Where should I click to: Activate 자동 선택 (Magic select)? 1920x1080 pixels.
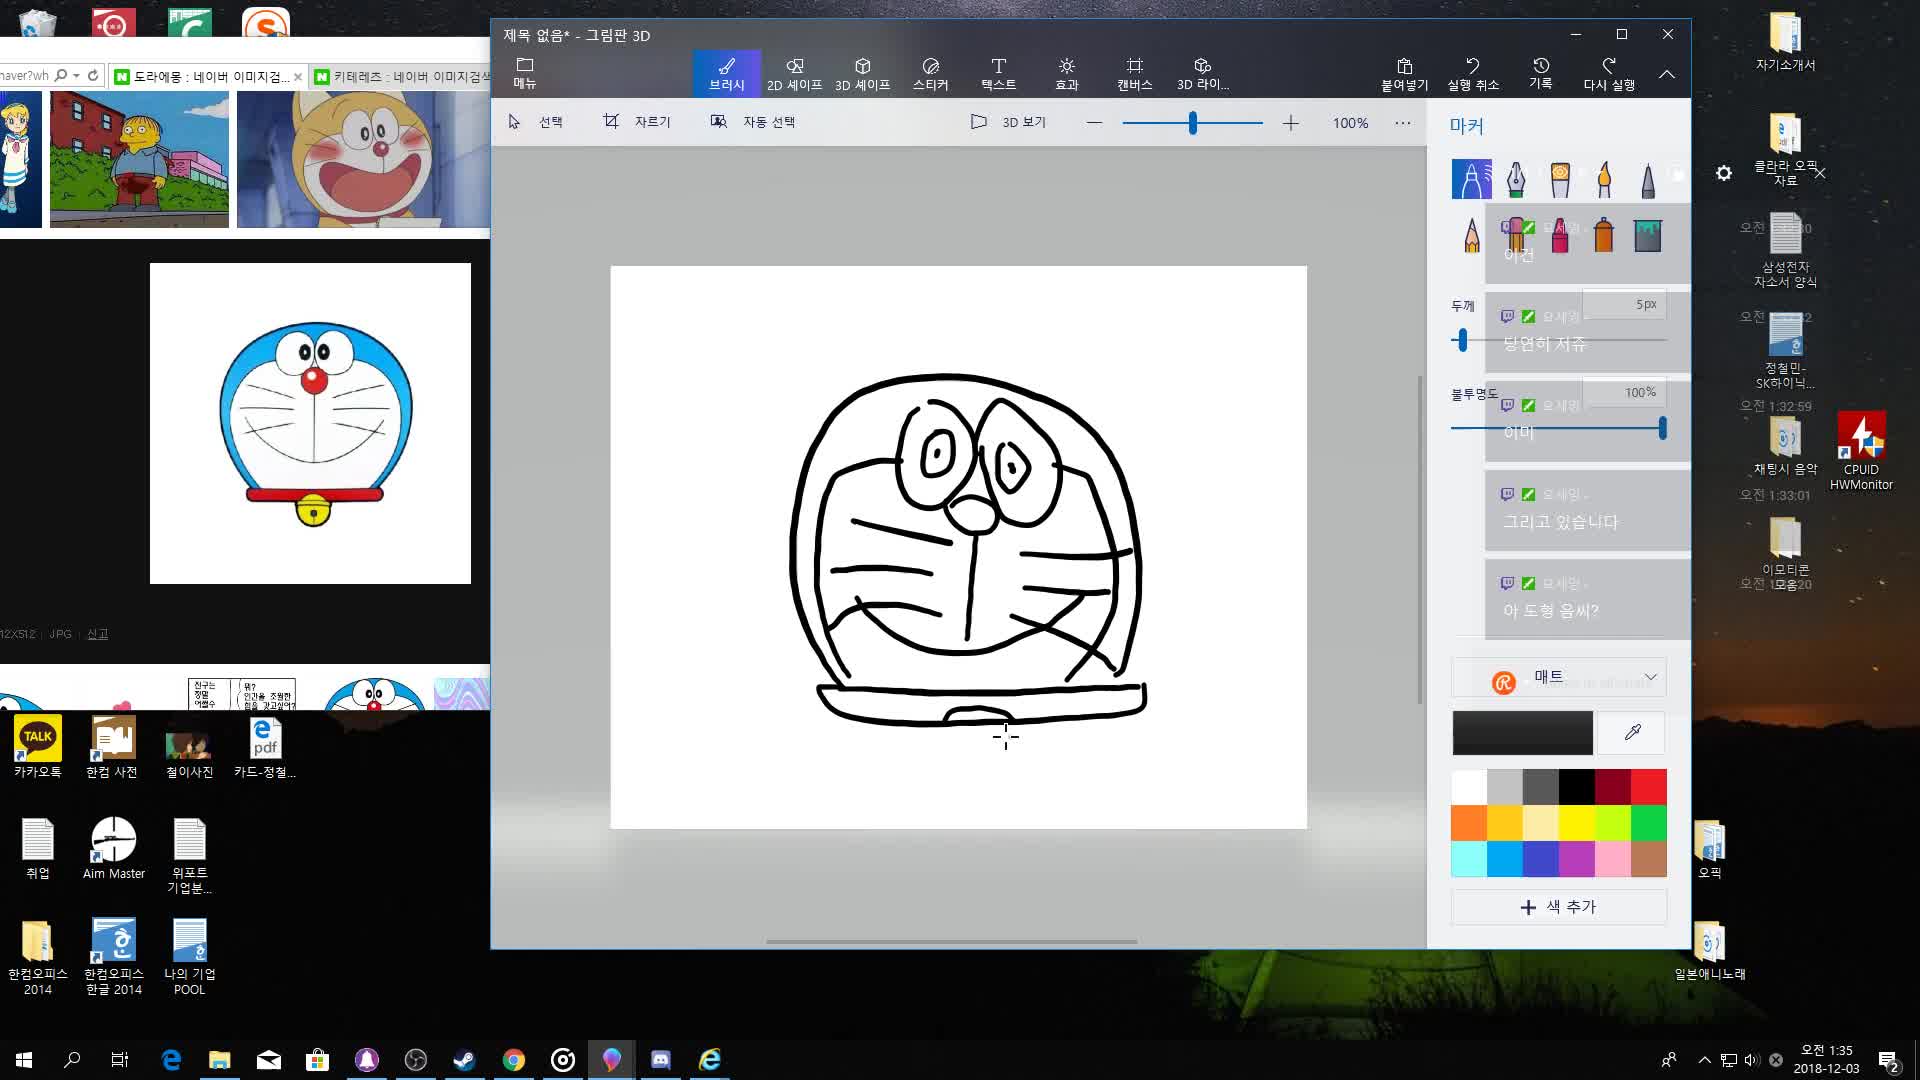pyautogui.click(x=753, y=122)
